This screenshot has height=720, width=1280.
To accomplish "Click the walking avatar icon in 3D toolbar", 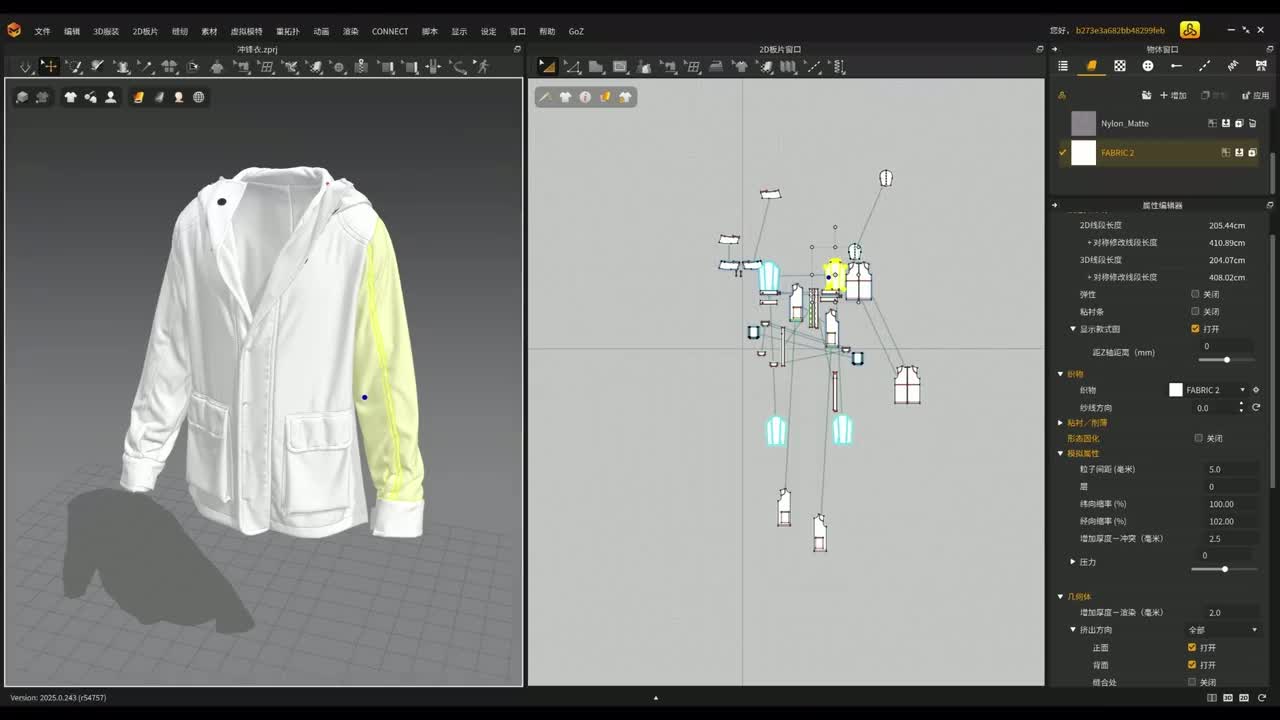I will tap(482, 67).
